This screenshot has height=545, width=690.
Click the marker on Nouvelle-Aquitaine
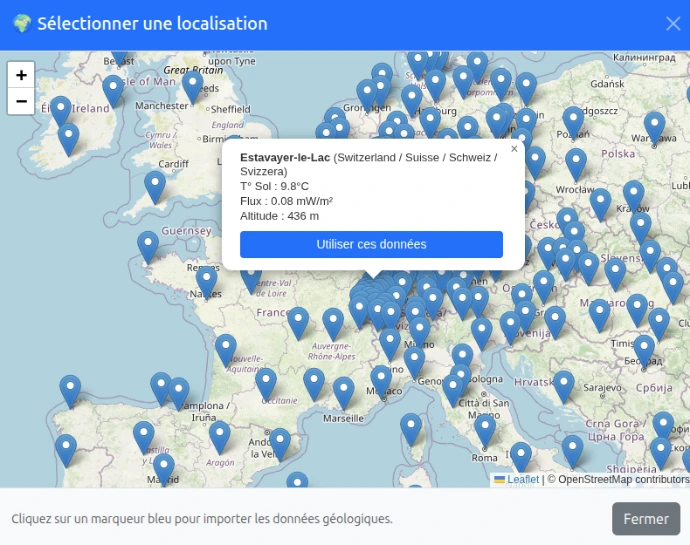226,349
